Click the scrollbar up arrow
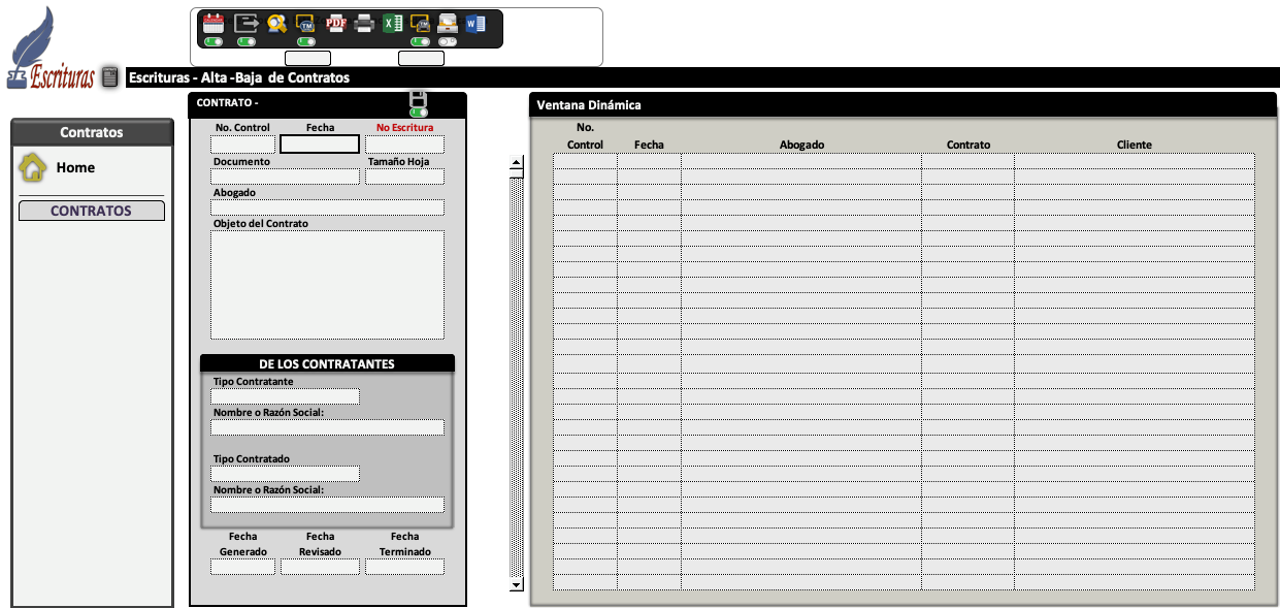The image size is (1280, 608). point(516,163)
